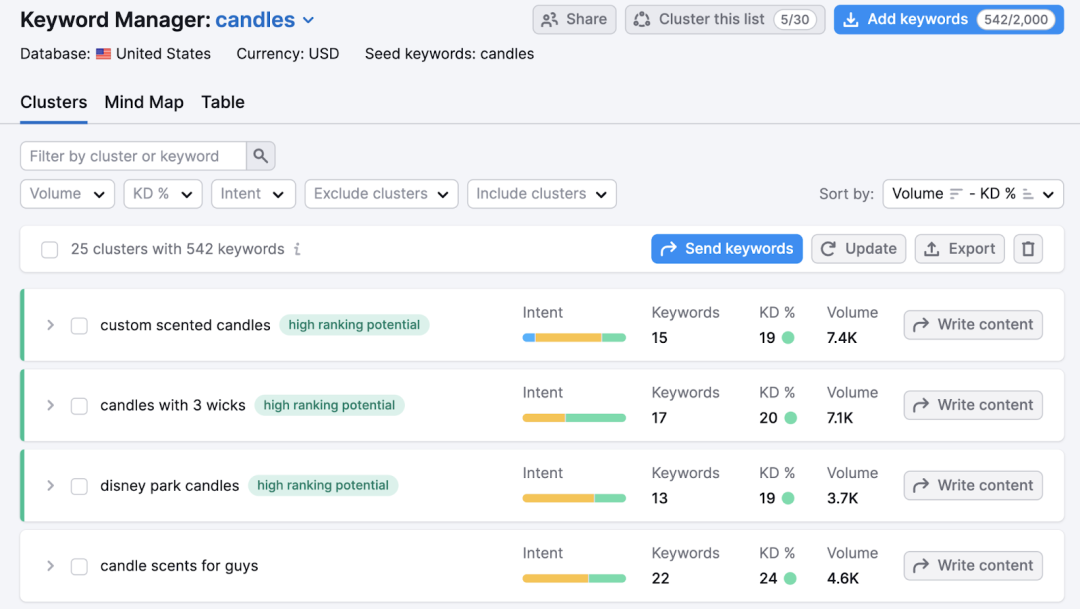
Task: Click the high ranking potential tag on disney park candles
Action: click(323, 485)
